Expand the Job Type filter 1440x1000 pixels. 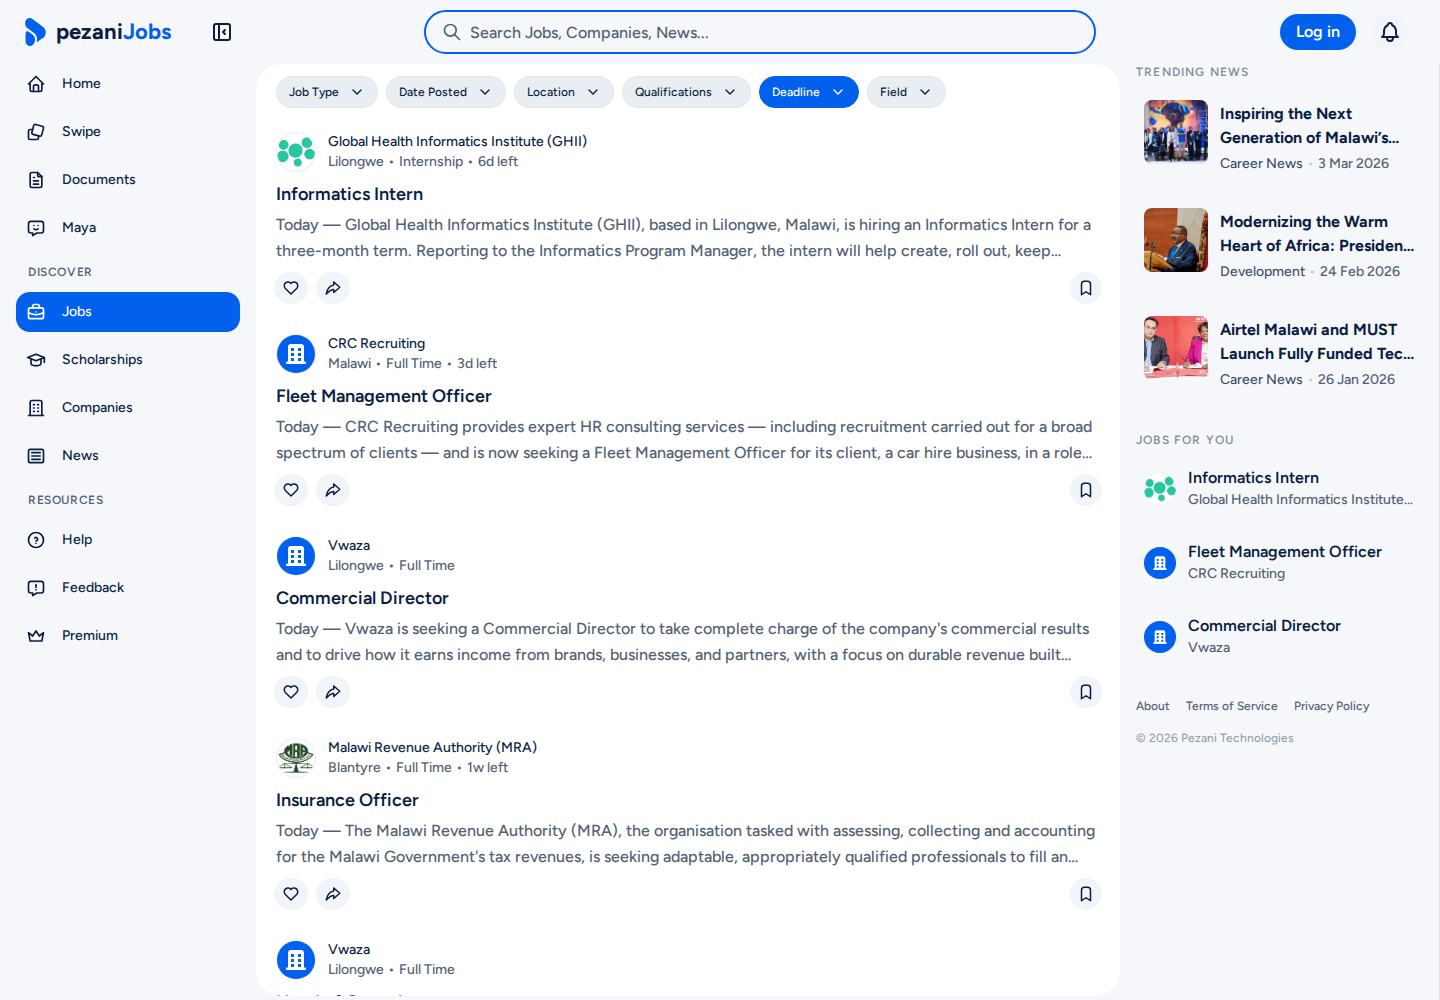tap(327, 92)
